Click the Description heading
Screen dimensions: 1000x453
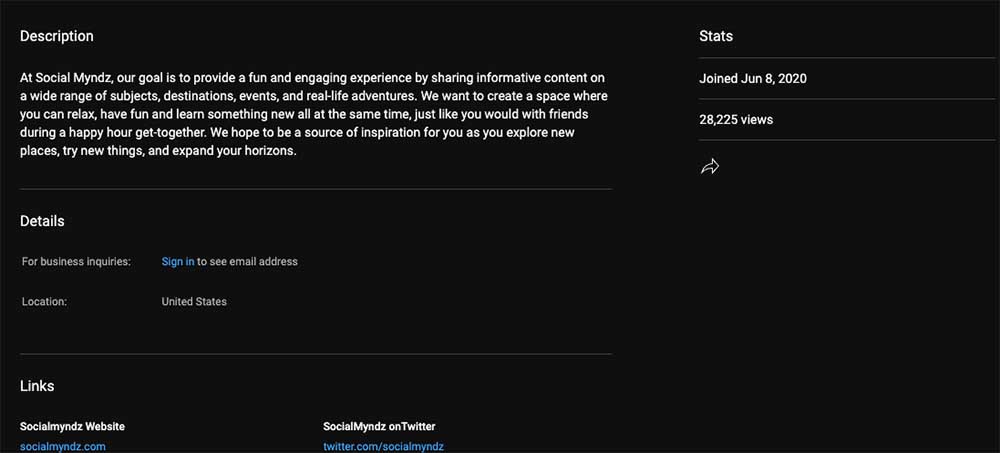(x=57, y=36)
